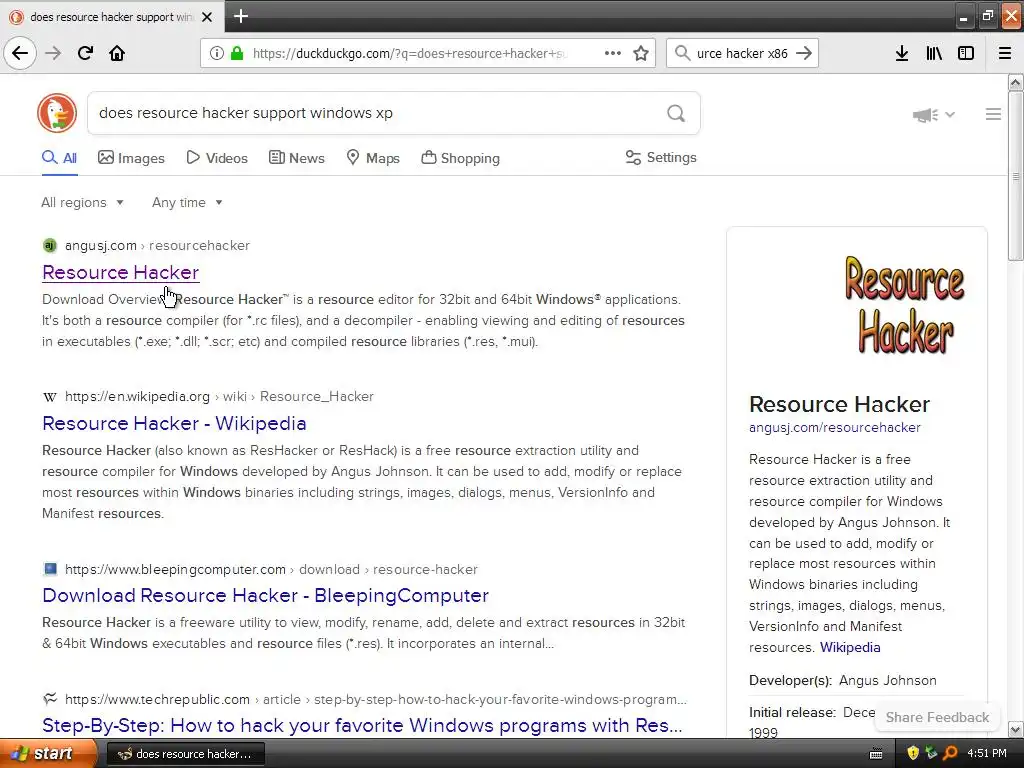Image resolution: width=1024 pixels, height=768 pixels.
Task: Open the Resource Hacker angusj result
Action: (x=121, y=272)
